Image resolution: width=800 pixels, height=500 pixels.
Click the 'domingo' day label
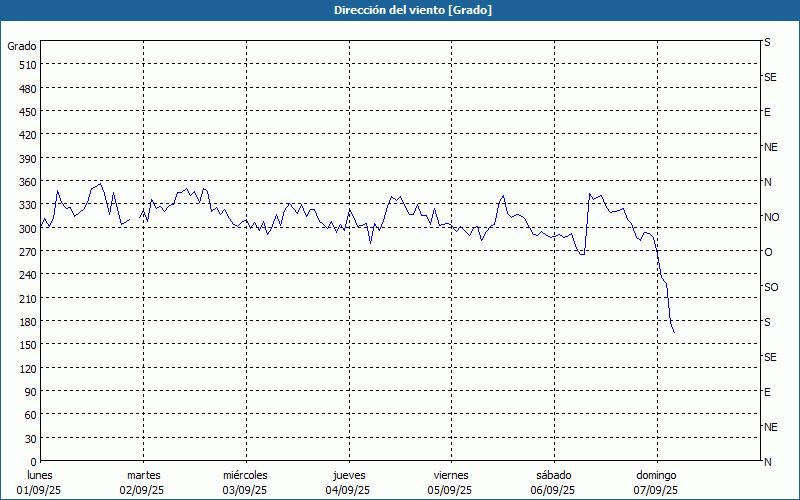point(656,475)
